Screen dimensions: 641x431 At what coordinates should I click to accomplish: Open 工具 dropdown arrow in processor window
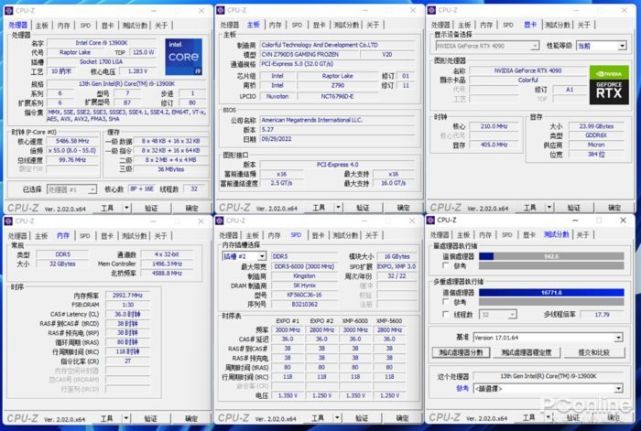tap(126, 208)
